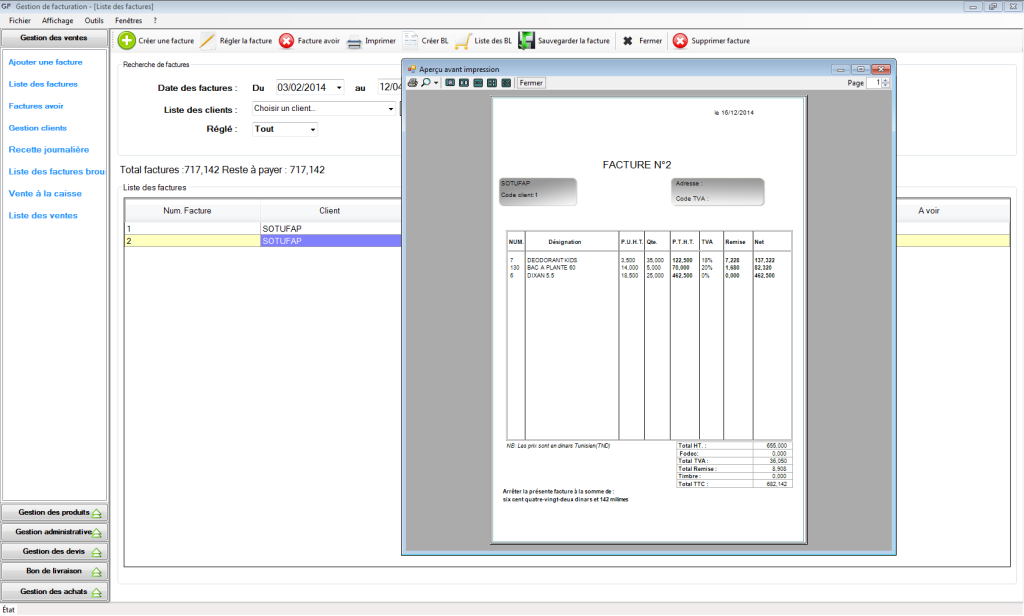The width and height of the screenshot is (1024, 616).
Task: Click the print icon in preview window
Action: pos(412,83)
